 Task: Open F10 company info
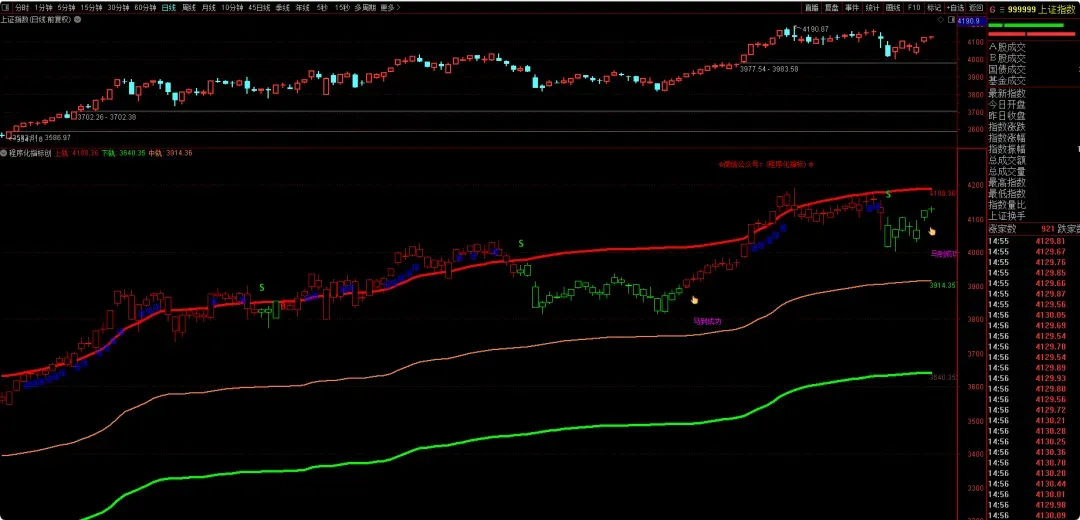click(x=914, y=8)
